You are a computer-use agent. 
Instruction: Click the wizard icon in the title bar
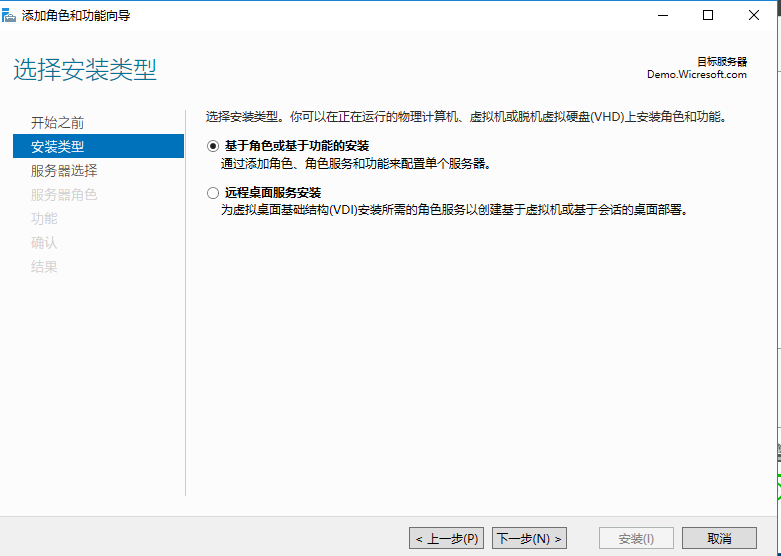pos(8,15)
